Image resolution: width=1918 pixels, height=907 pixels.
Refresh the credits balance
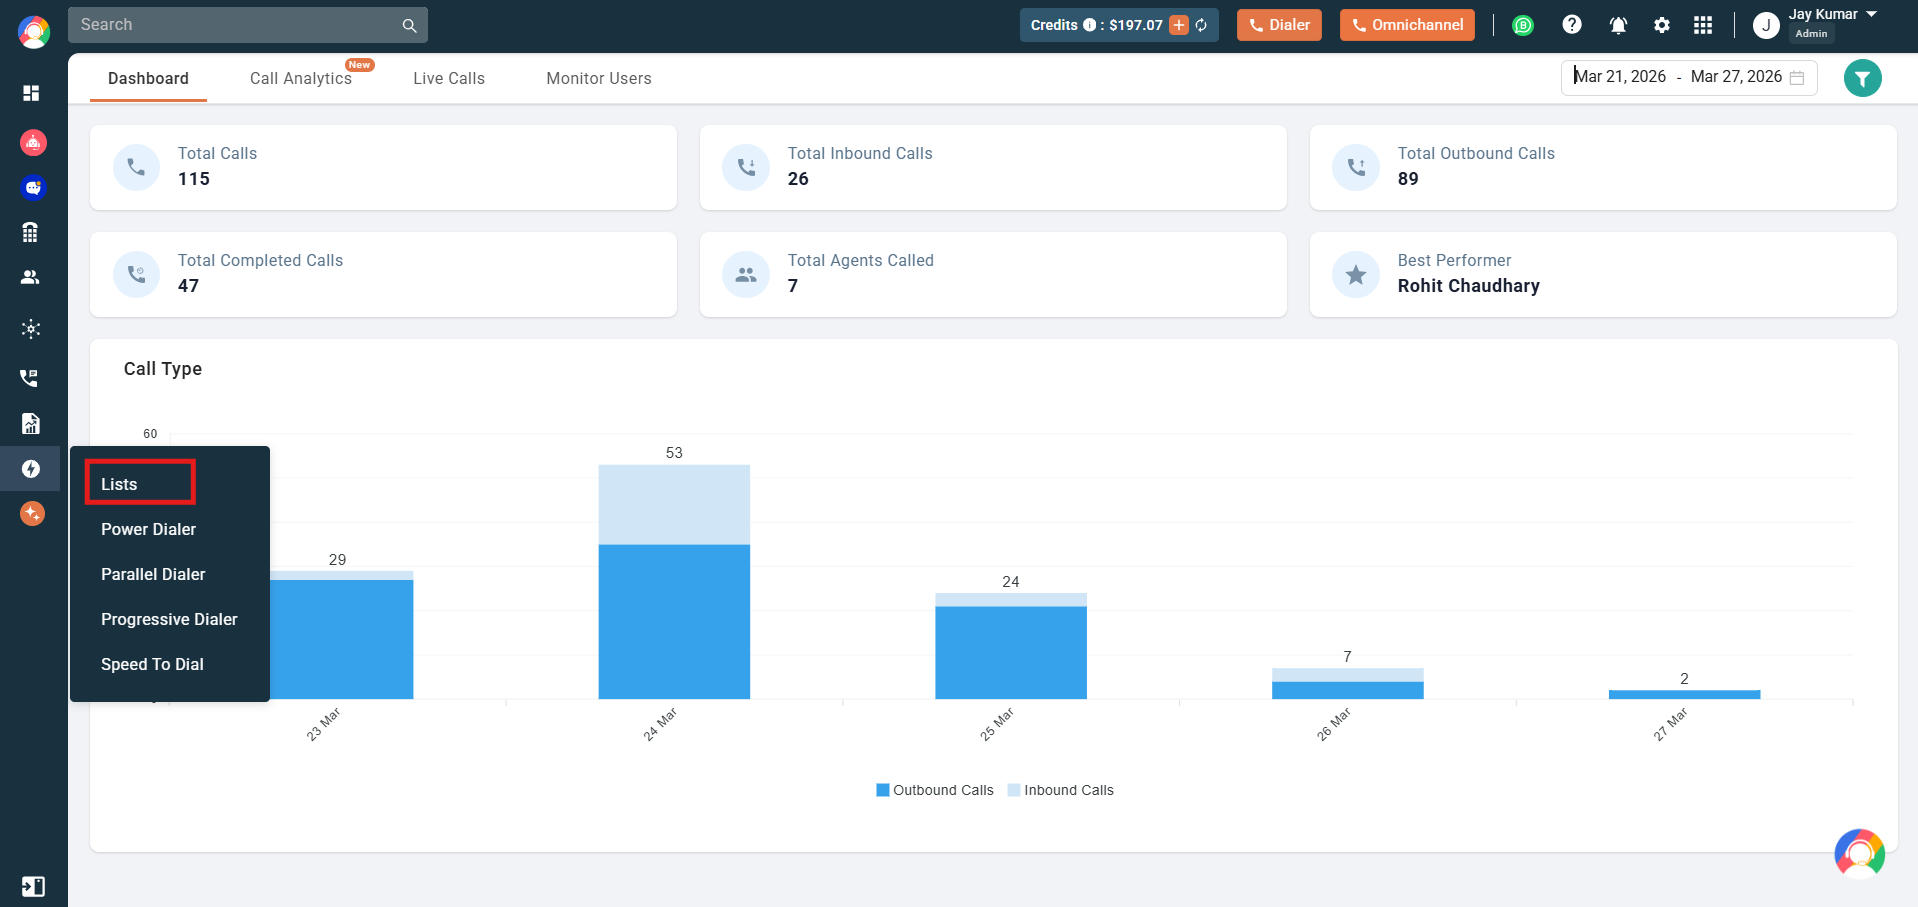pyautogui.click(x=1201, y=25)
